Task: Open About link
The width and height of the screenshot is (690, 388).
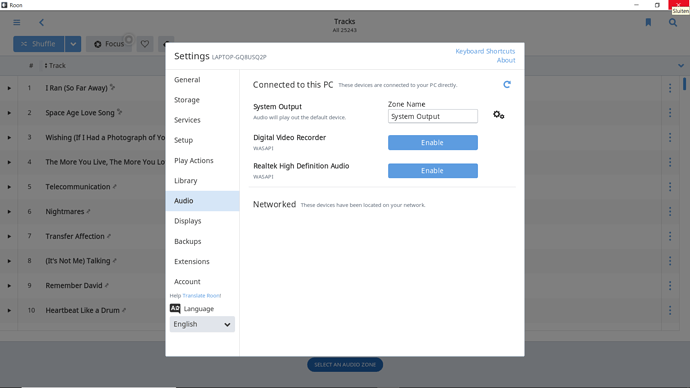Action: (x=506, y=60)
